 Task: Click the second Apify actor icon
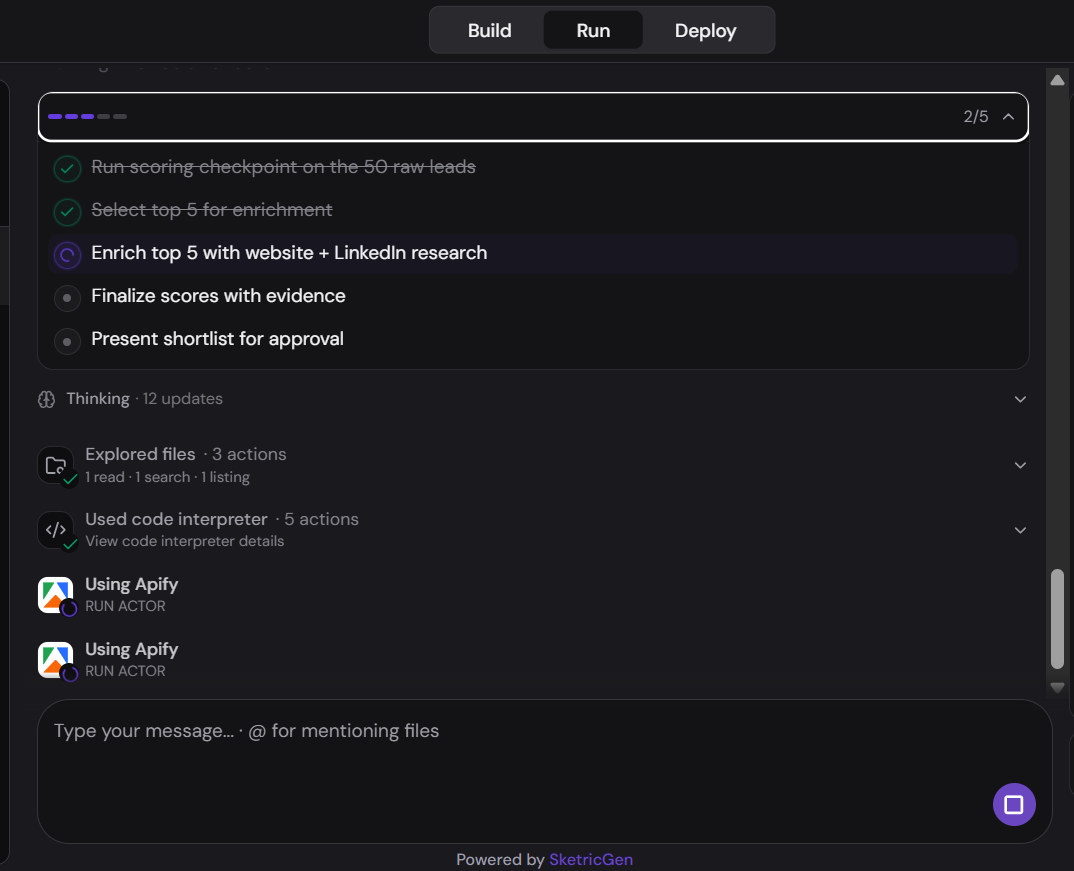55,660
